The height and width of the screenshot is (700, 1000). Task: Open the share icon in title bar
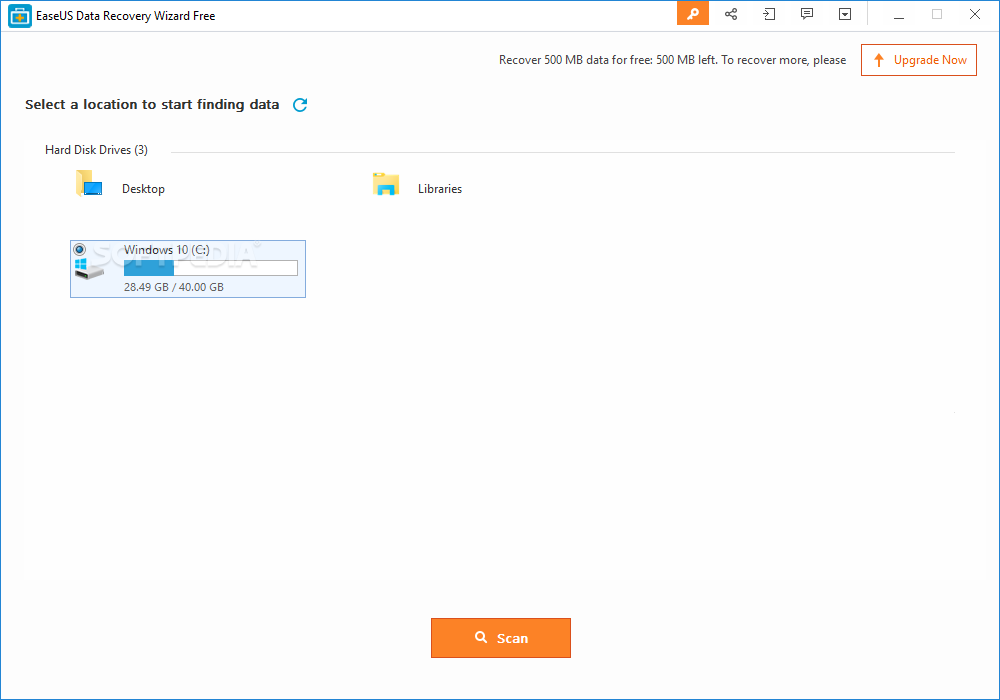[731, 14]
